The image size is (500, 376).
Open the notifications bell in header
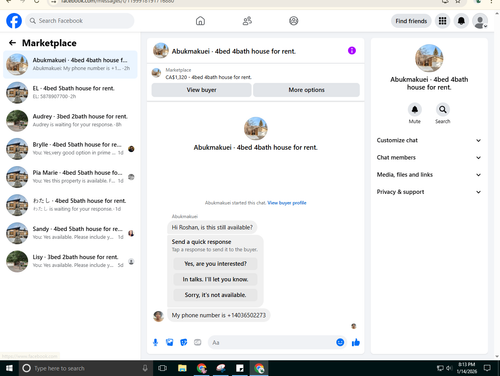(x=461, y=21)
